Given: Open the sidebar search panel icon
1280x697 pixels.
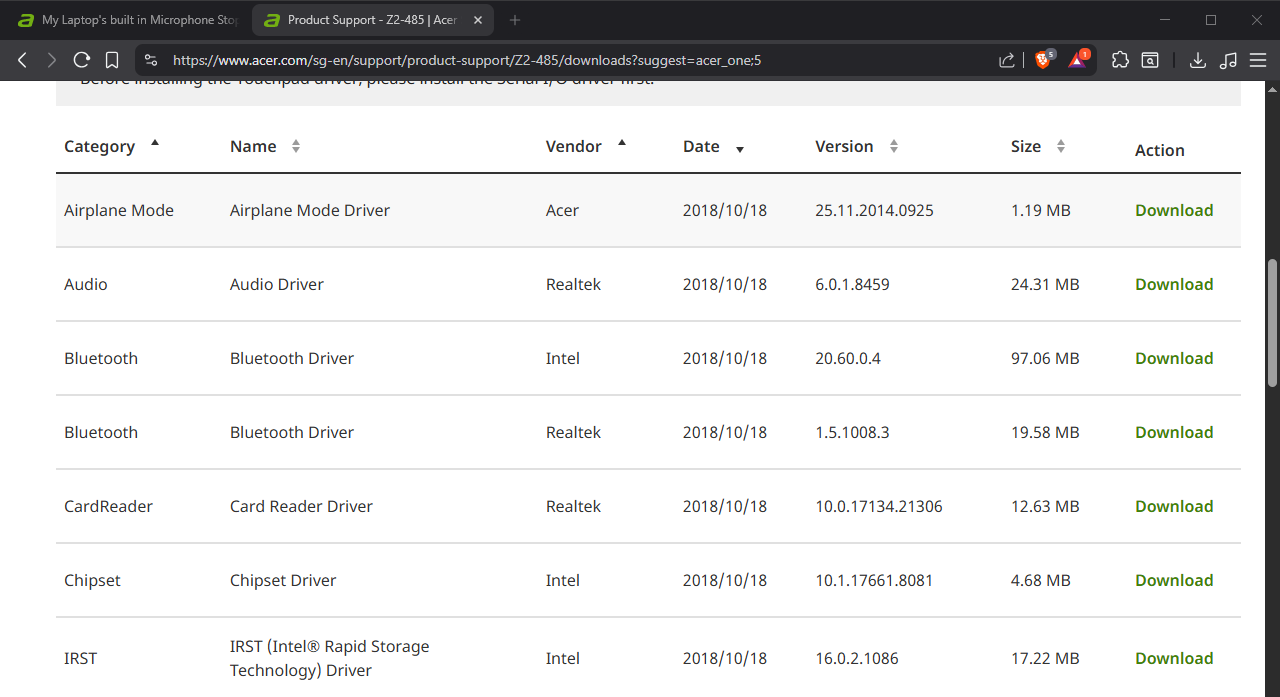Looking at the screenshot, I should point(1151,60).
